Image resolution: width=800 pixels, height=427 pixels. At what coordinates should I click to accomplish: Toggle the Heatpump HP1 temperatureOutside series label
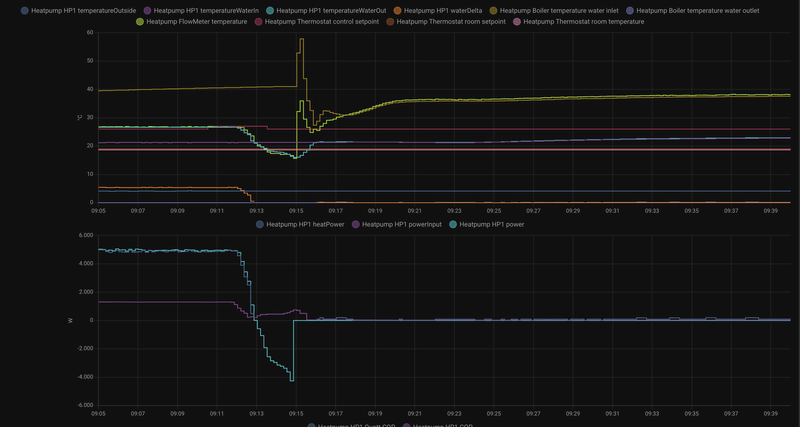83,10
